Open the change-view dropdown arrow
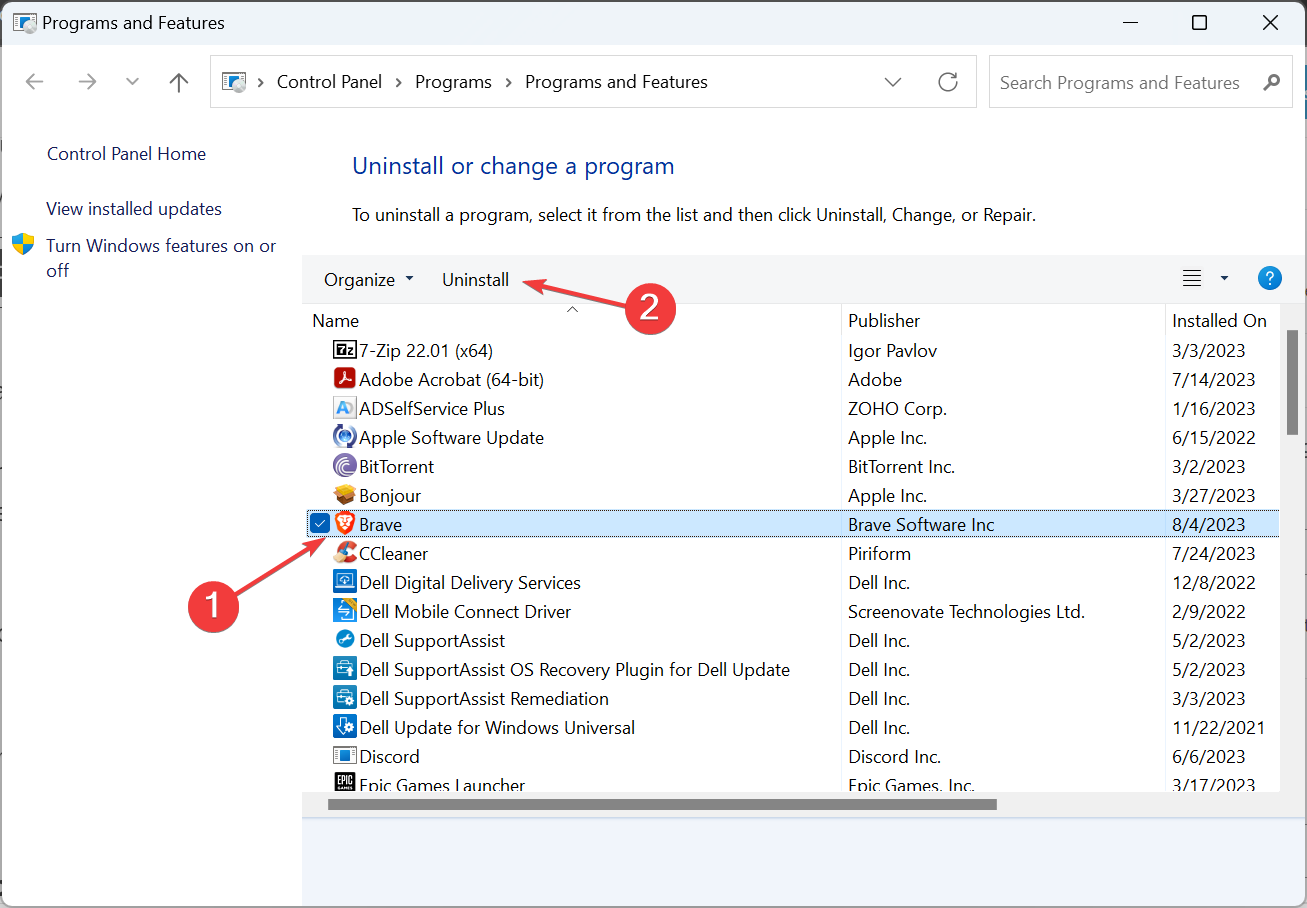Screen dimensions: 1307x908 [x=1222, y=278]
